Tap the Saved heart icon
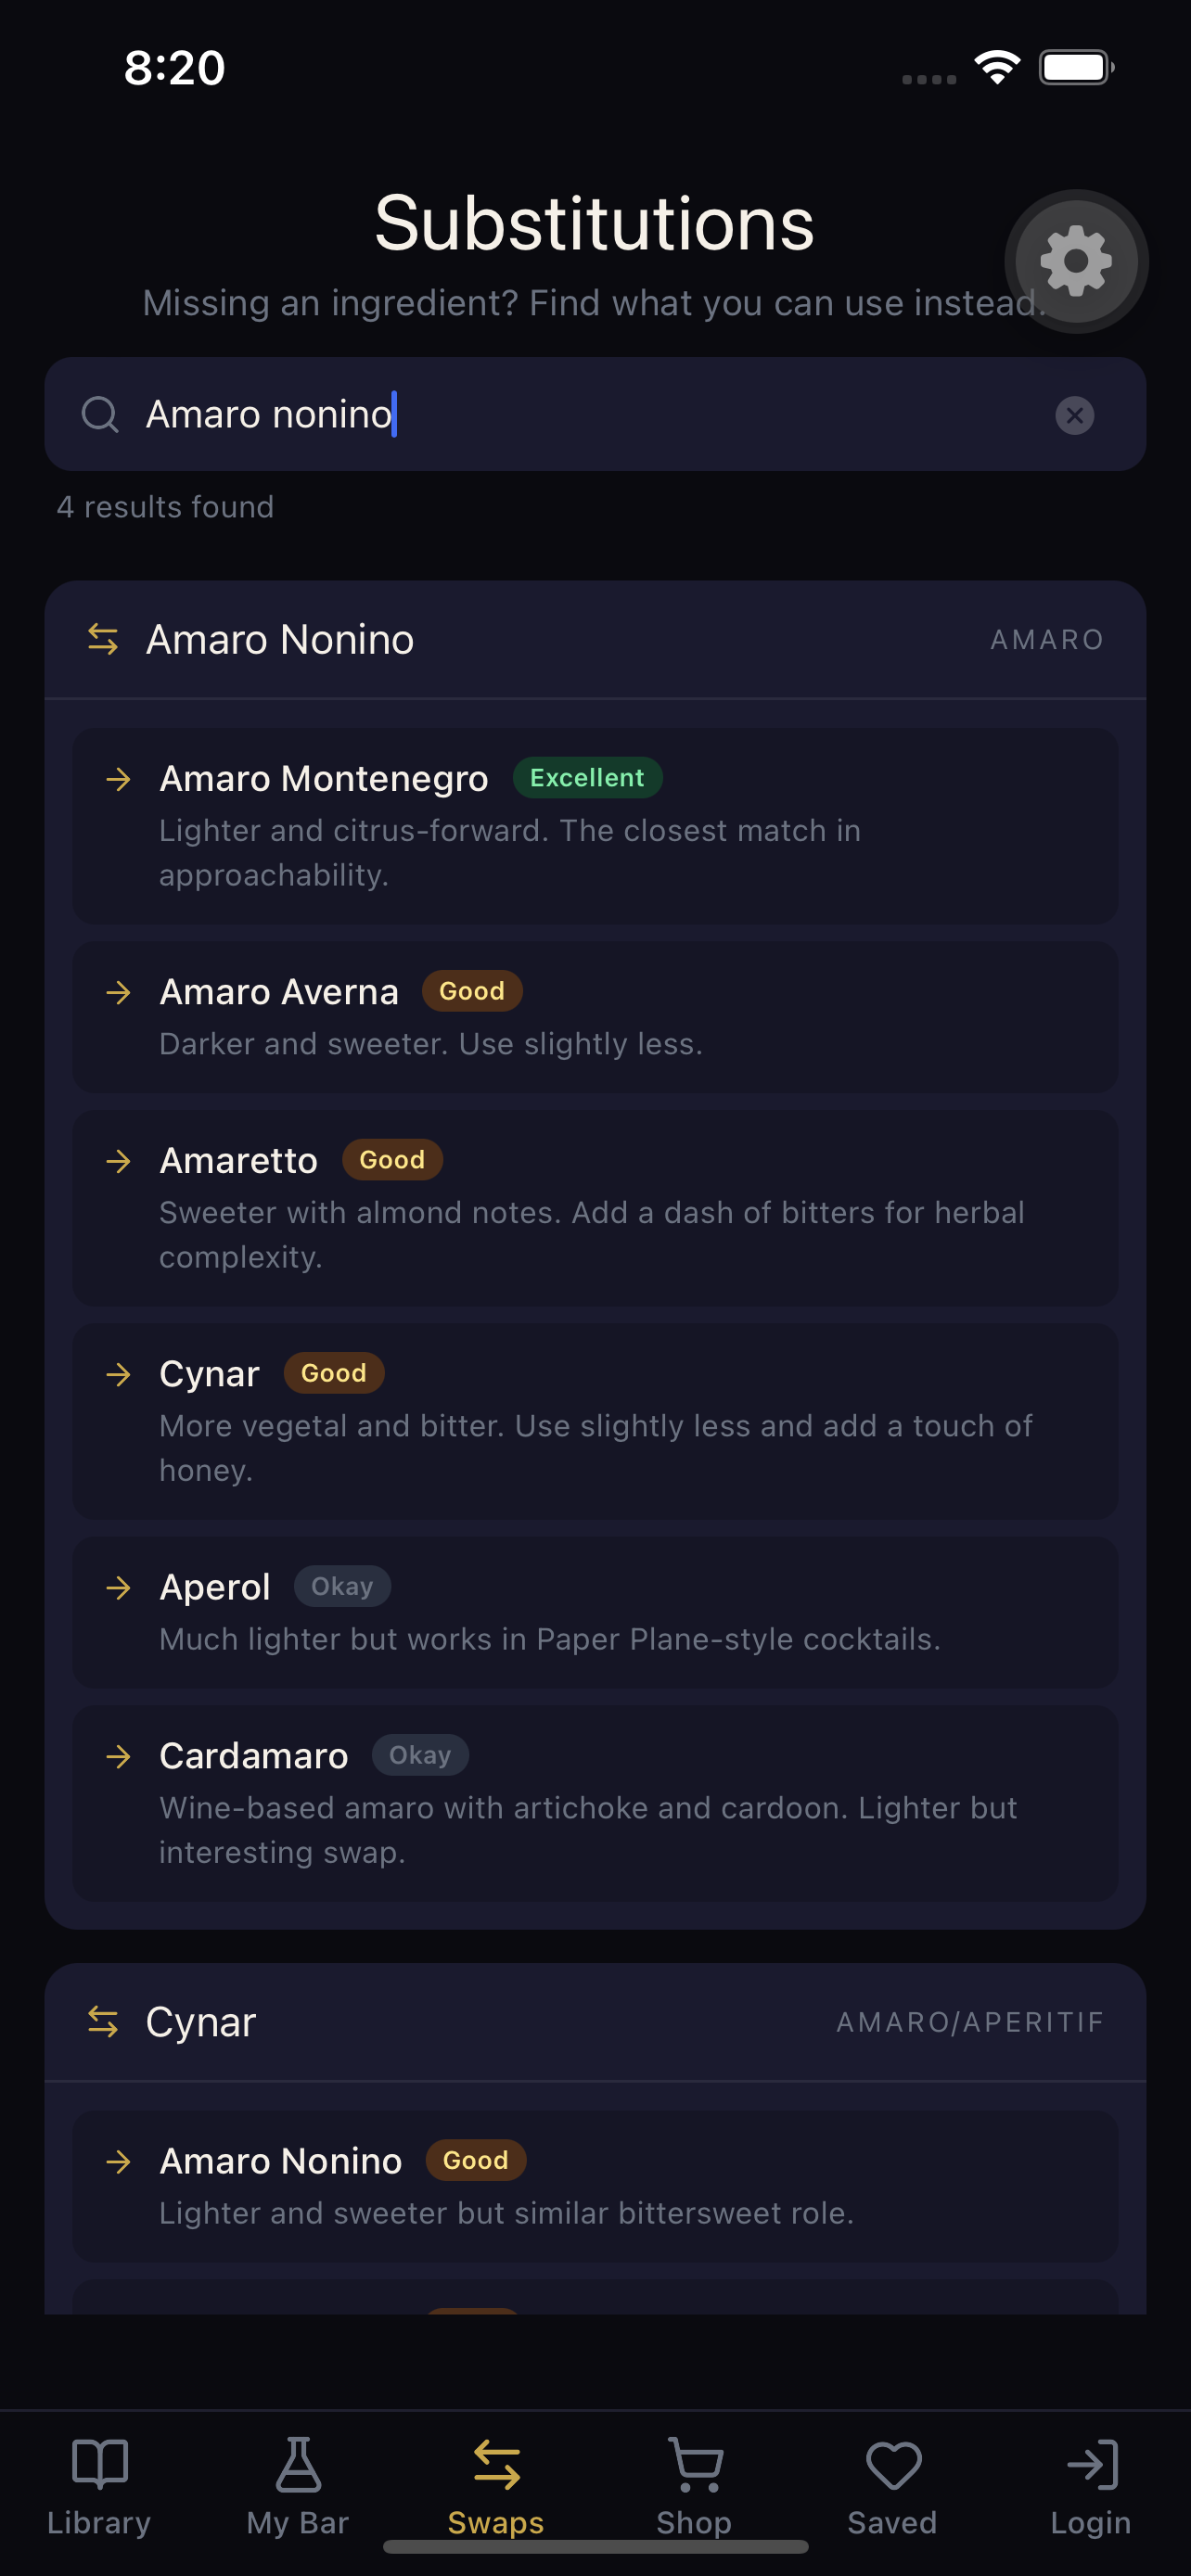Screen dimensions: 1191x2576 tap(892, 2467)
